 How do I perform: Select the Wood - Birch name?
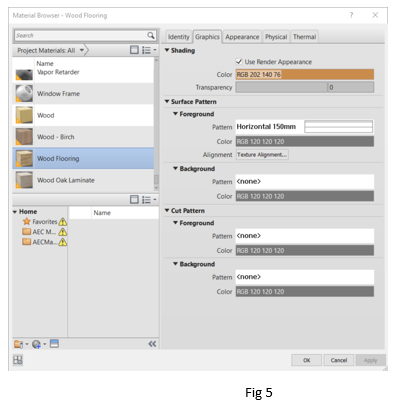click(56, 137)
